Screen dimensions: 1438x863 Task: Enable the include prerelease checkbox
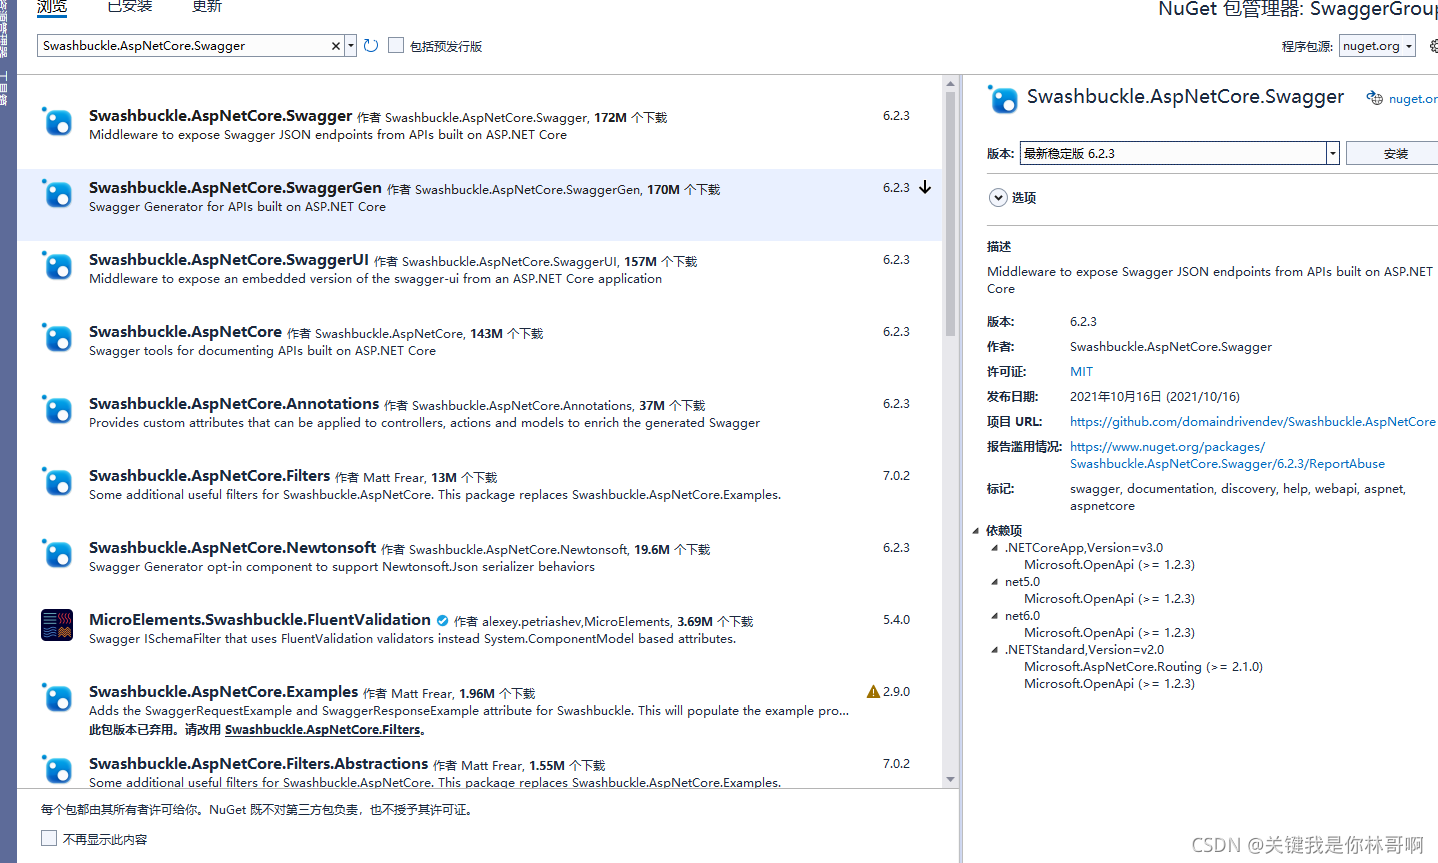click(x=396, y=45)
